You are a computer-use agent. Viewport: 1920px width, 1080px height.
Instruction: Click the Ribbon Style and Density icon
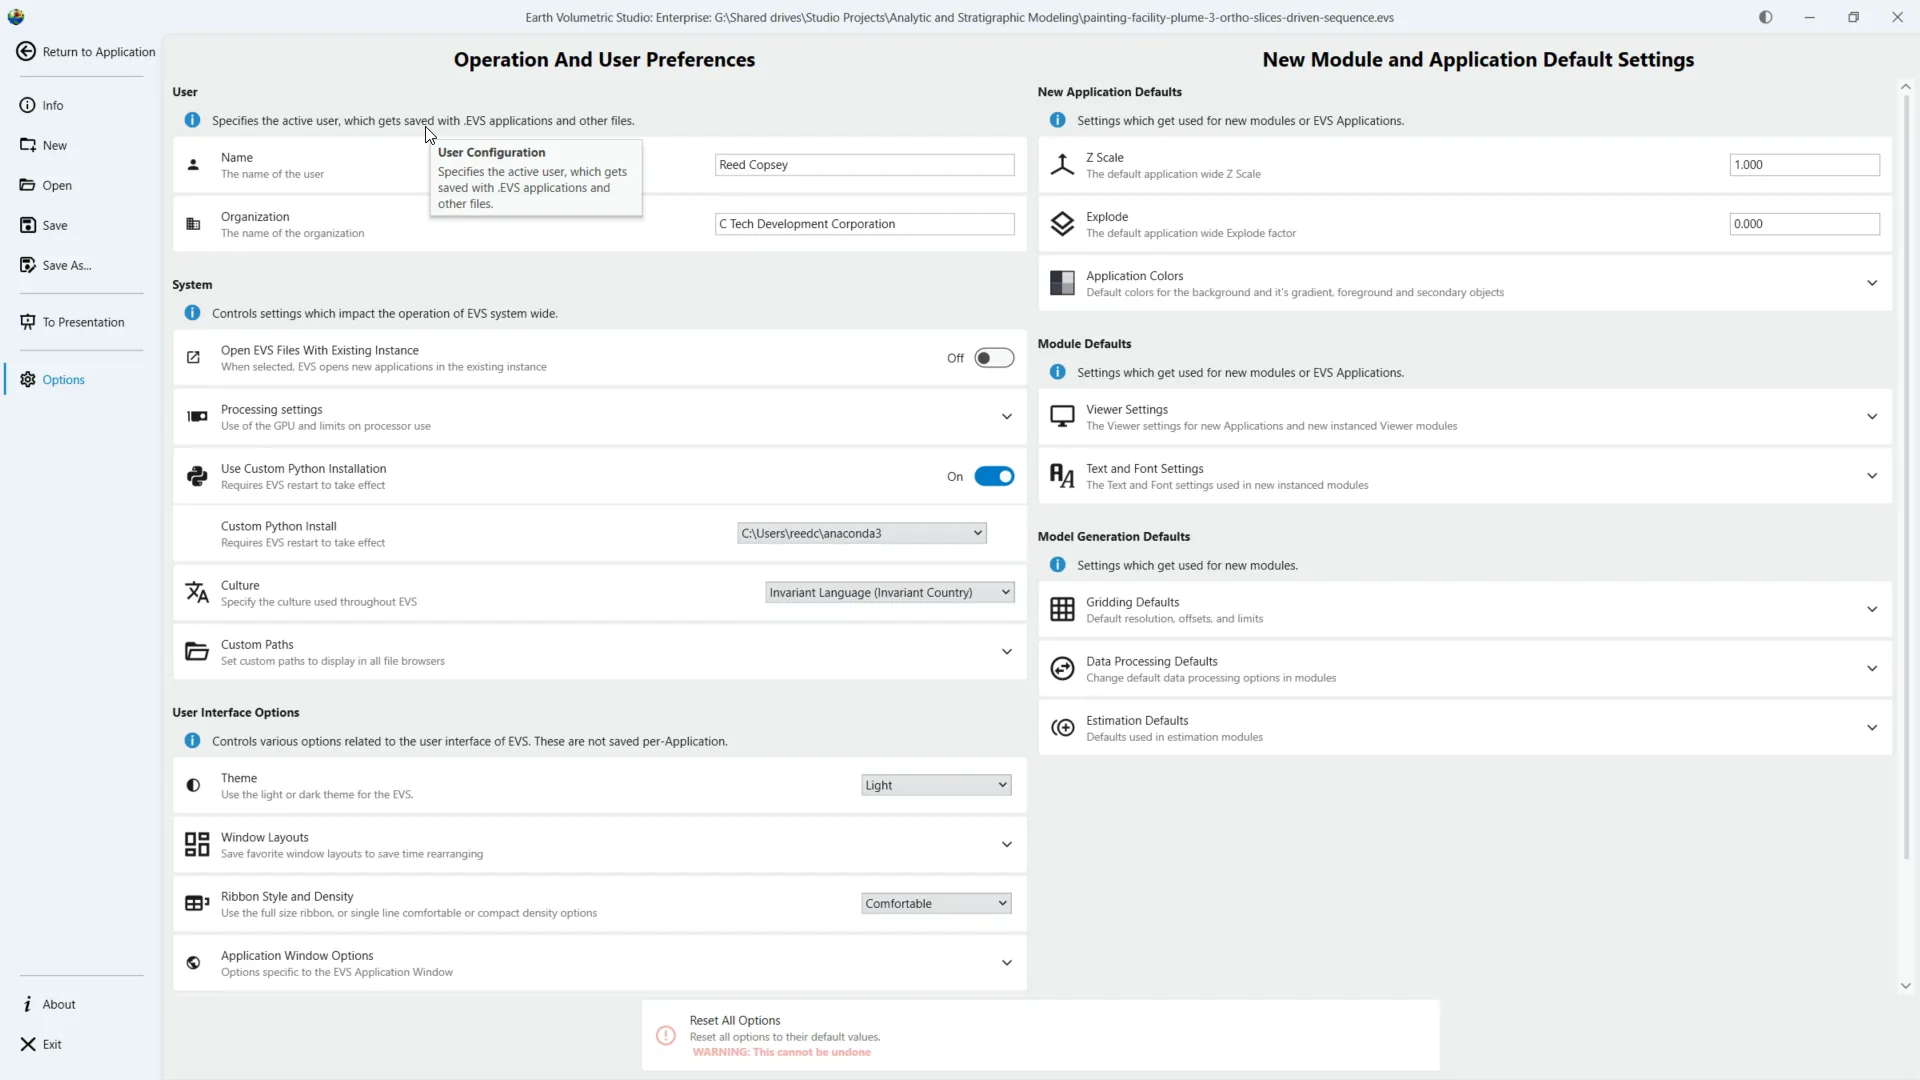point(197,904)
